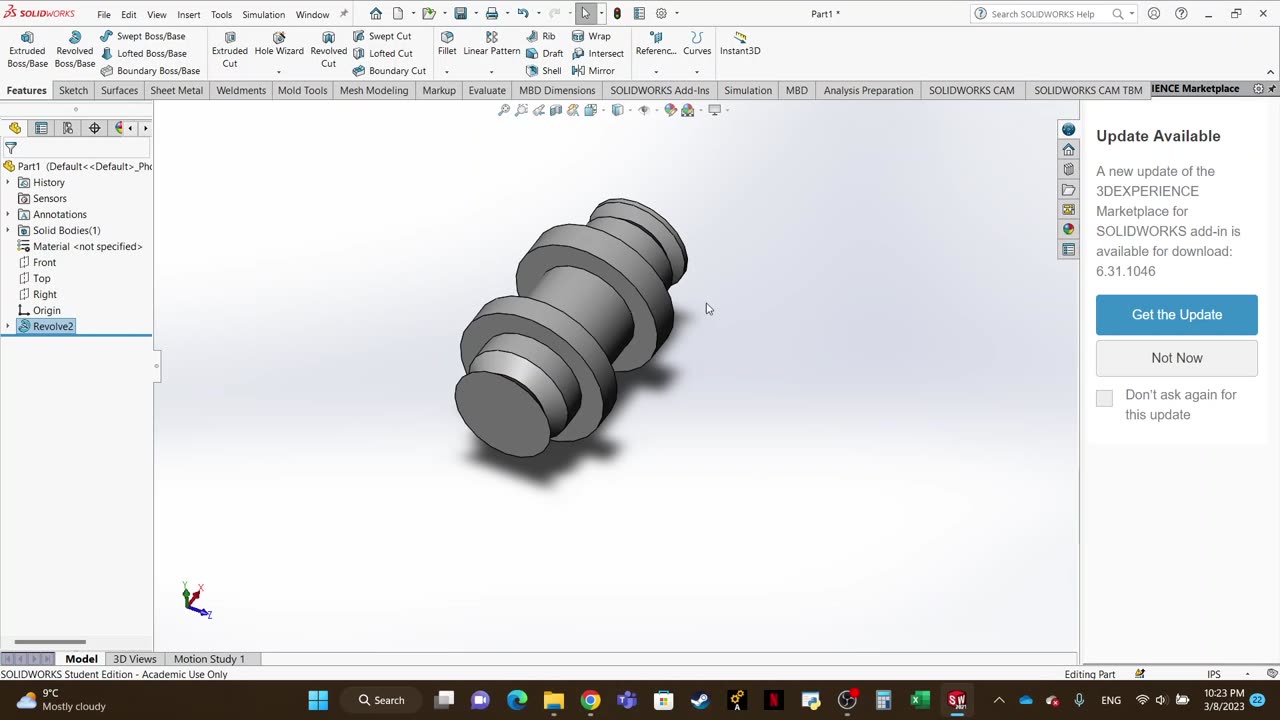Choose the Shell feature tool
The image size is (1280, 720).
(543, 71)
